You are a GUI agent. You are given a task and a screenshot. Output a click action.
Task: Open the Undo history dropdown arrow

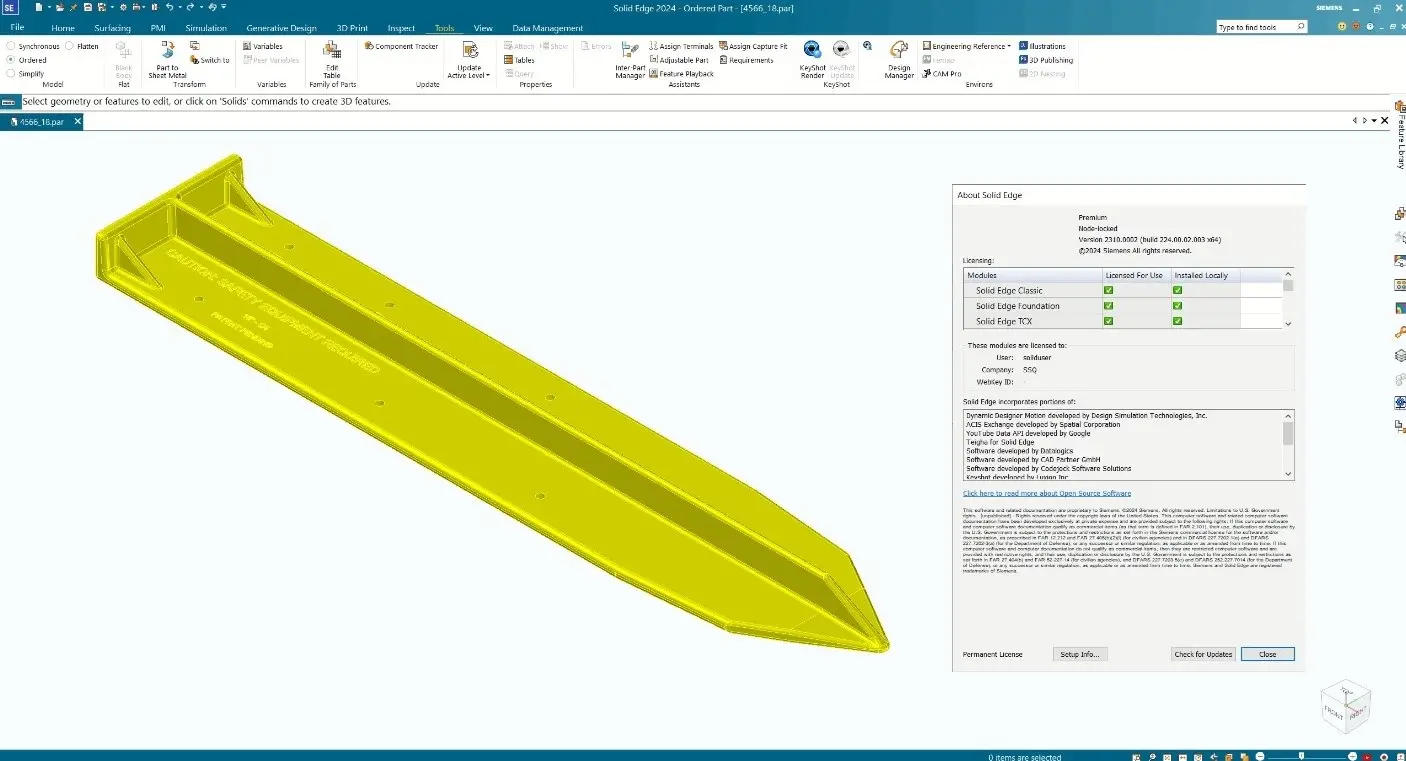click(180, 7)
